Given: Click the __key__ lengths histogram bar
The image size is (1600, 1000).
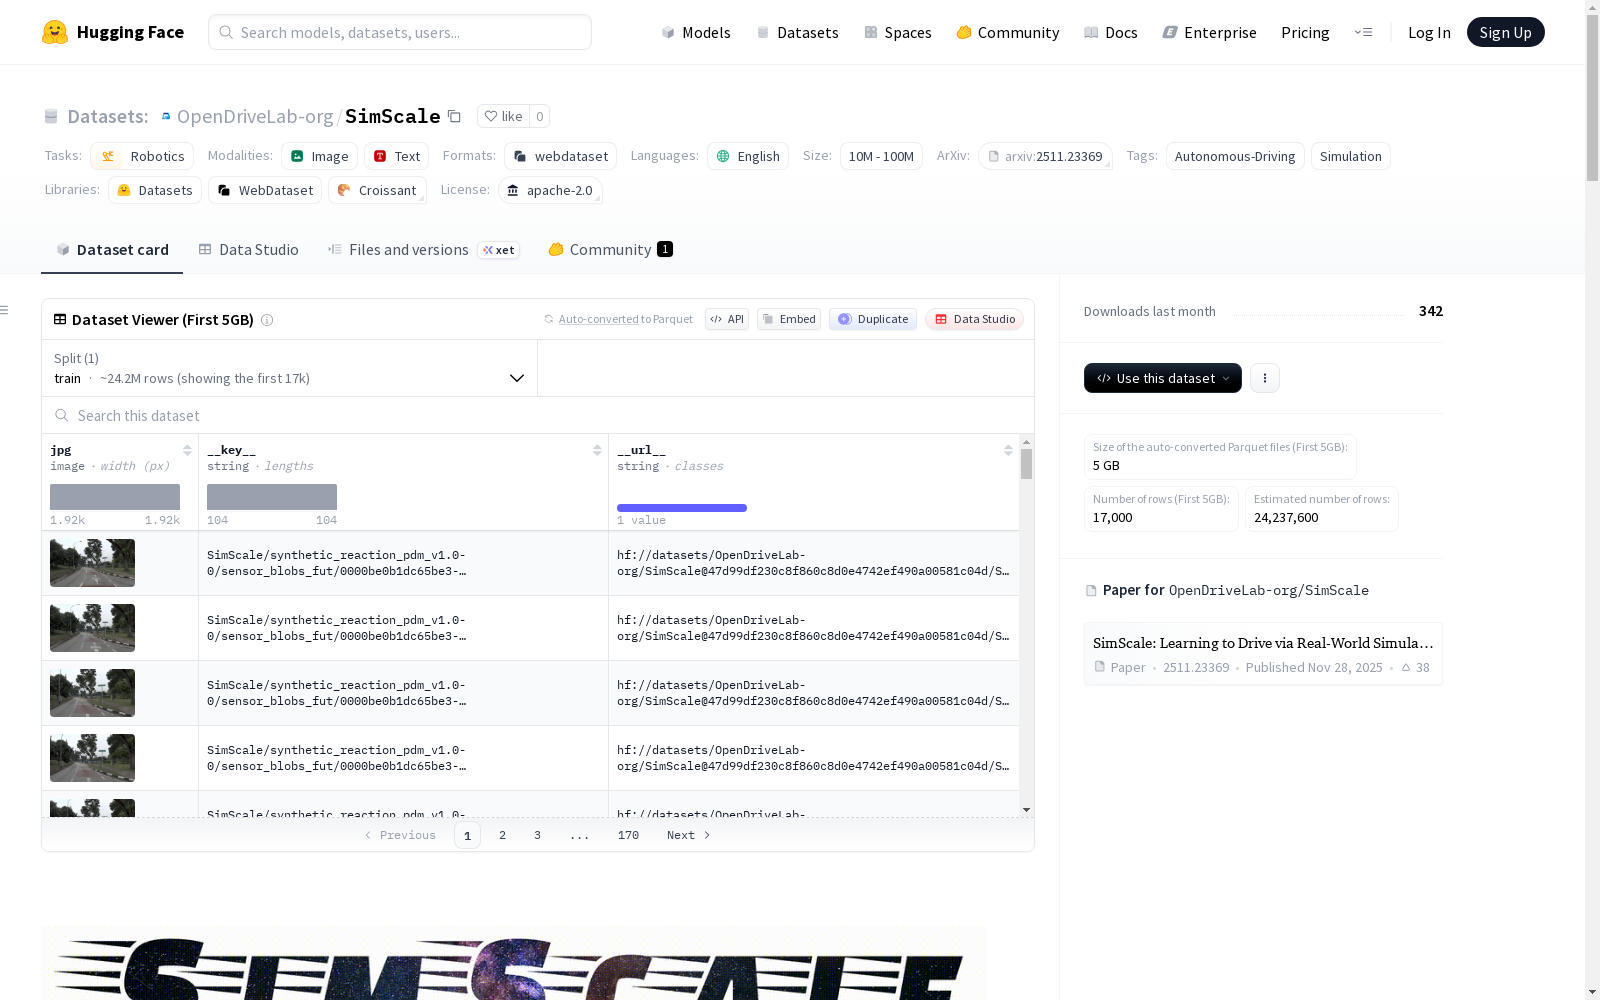Looking at the screenshot, I should tap(272, 497).
